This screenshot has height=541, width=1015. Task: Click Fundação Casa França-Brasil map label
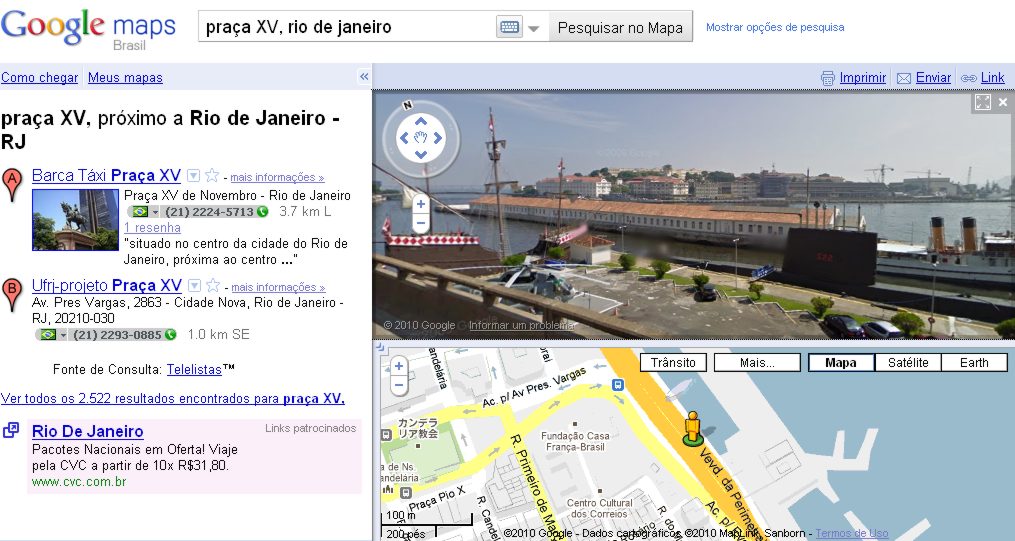(575, 441)
